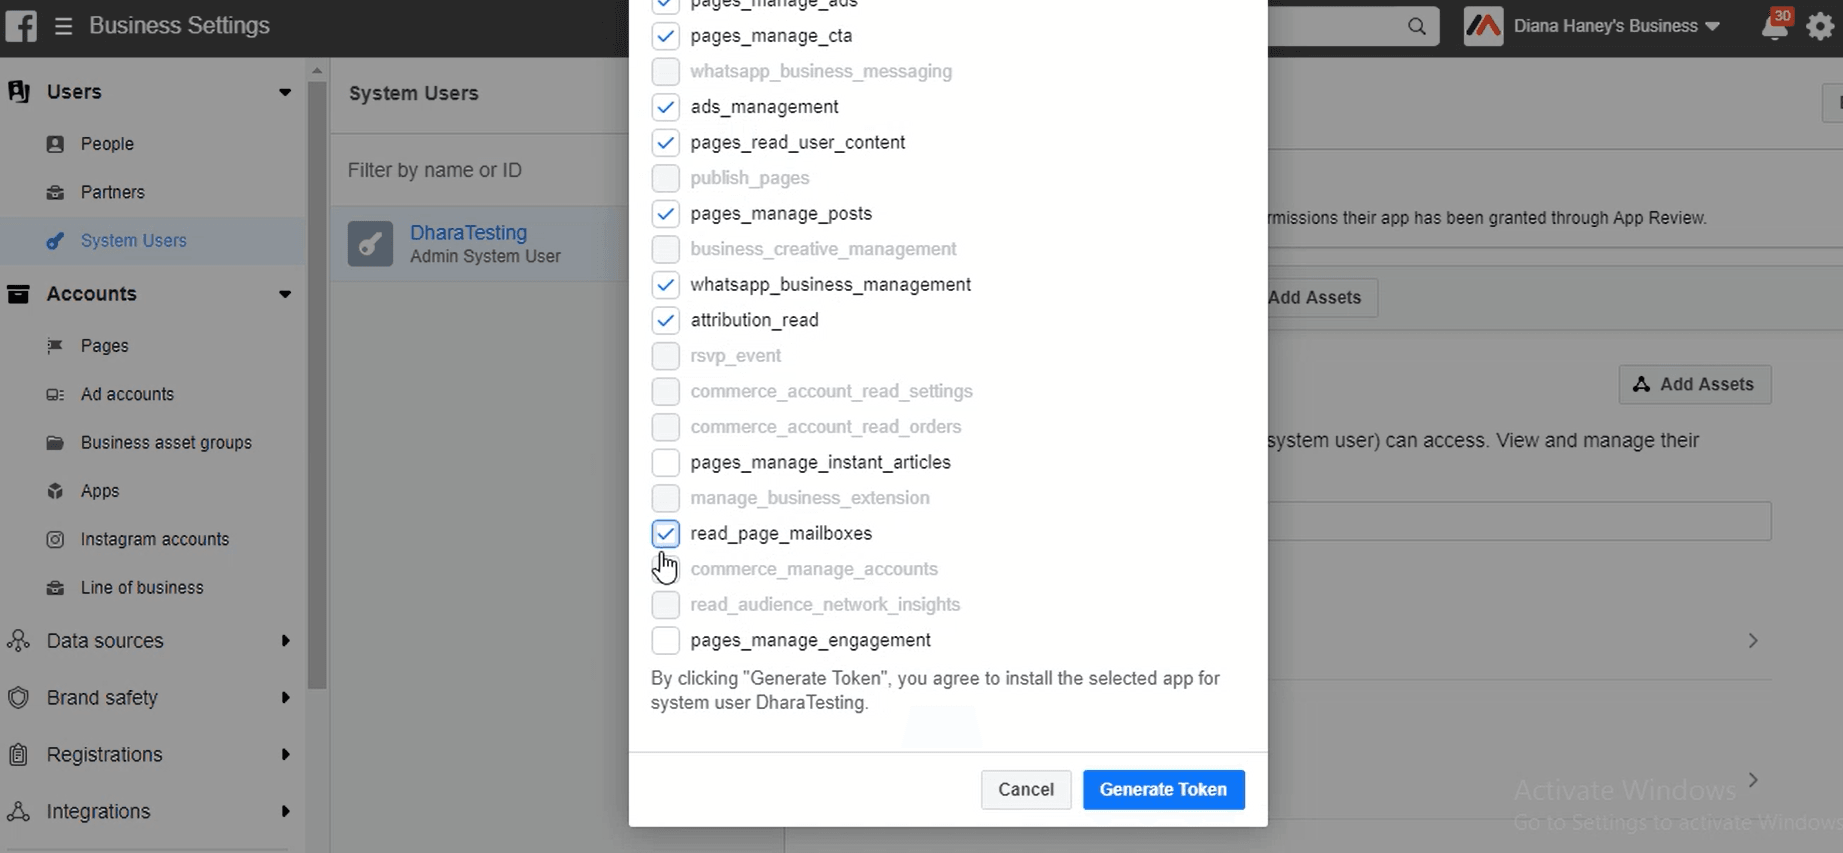Screen dimensions: 1843x853
Task: Check the rsvp_event checkbox
Action: (x=665, y=356)
